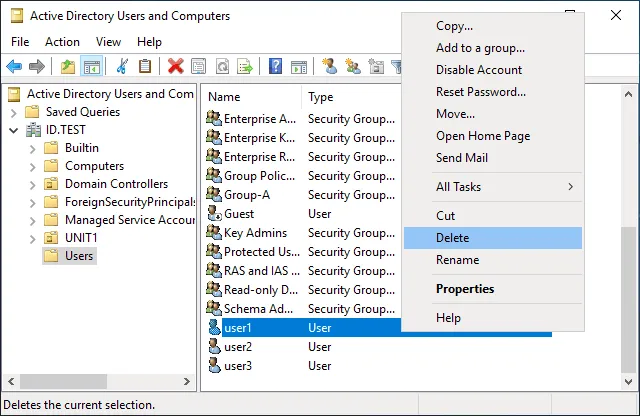Click the red X Delete toolbar icon

tap(175, 67)
